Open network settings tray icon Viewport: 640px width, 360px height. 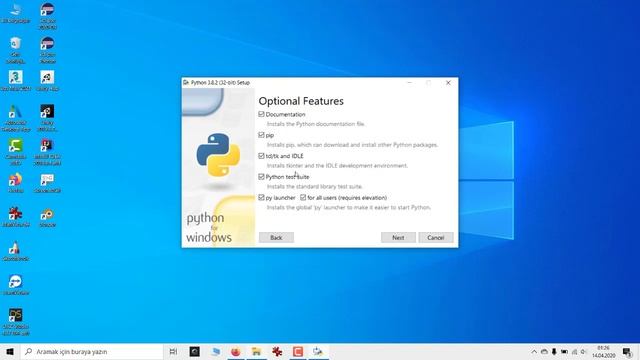(x=574, y=351)
